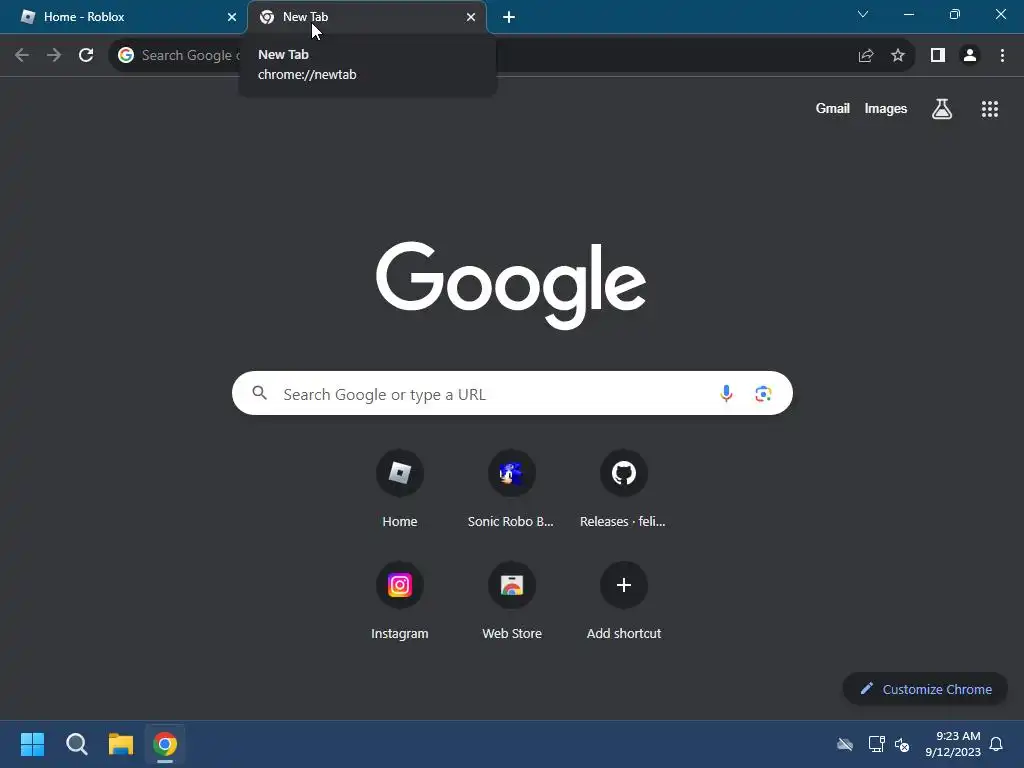Reload the current page

click(86, 55)
